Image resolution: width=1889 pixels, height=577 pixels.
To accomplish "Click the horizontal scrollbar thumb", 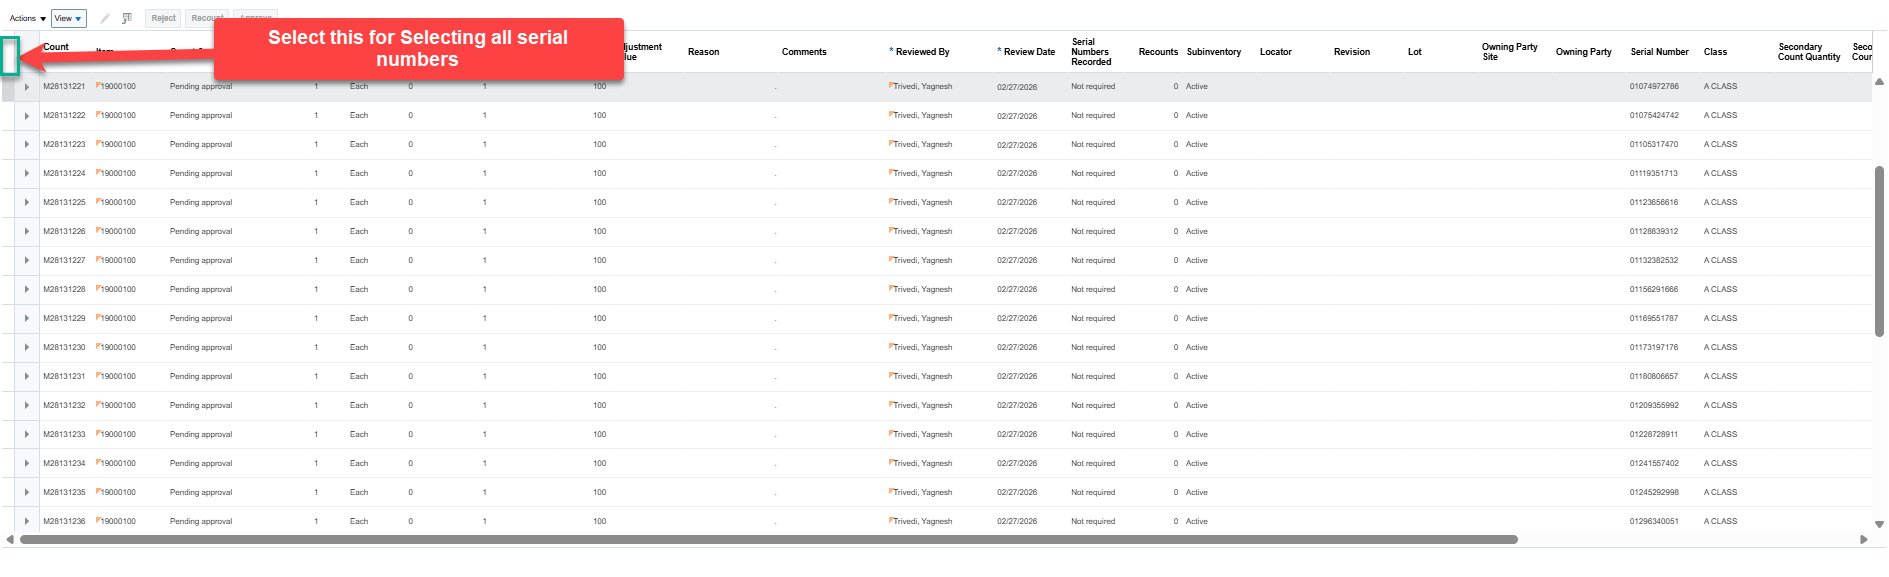I will (769, 539).
